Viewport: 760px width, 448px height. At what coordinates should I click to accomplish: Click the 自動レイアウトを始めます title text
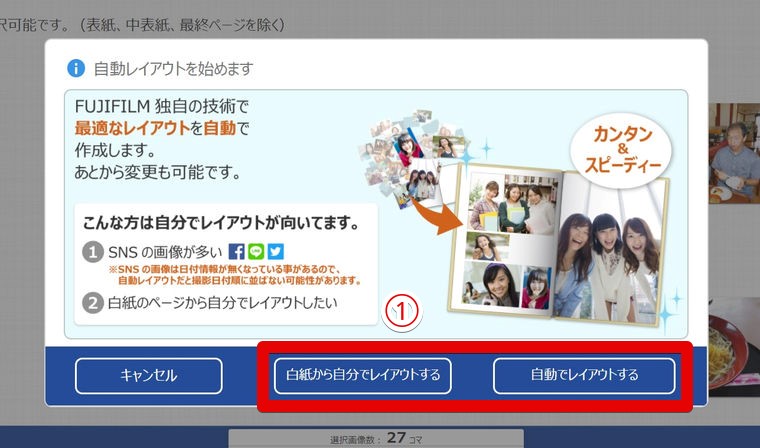point(174,69)
